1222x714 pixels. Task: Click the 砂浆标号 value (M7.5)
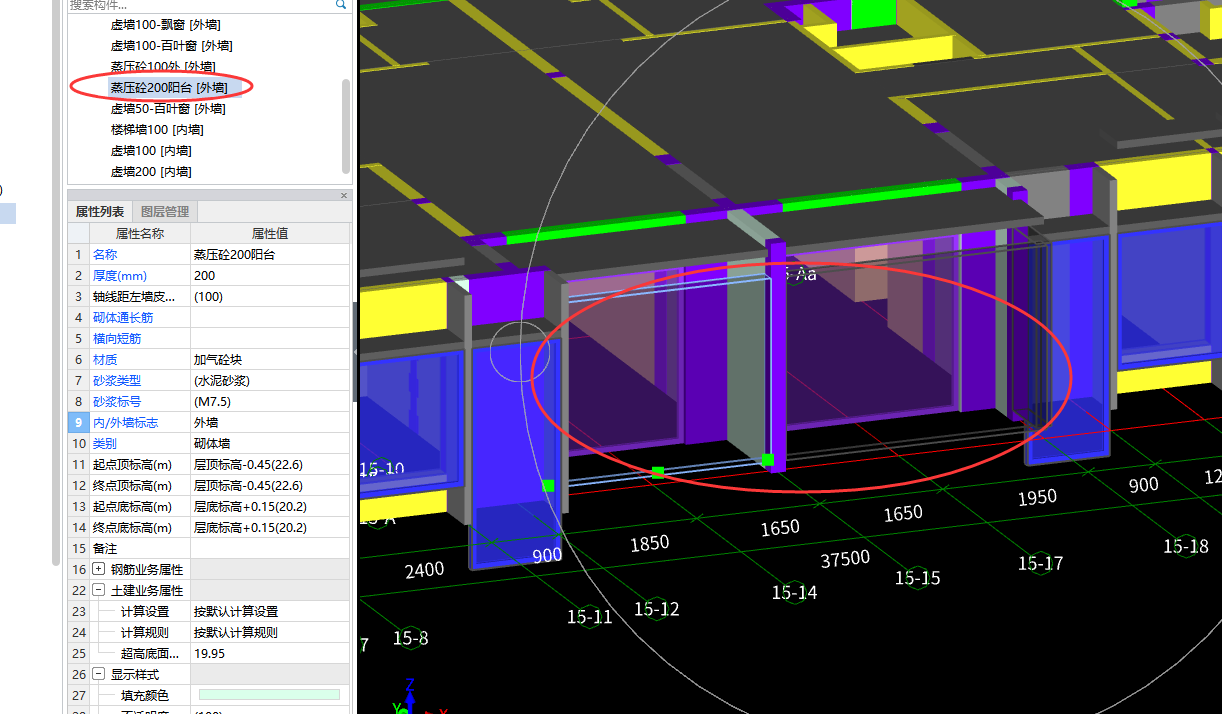(x=270, y=401)
